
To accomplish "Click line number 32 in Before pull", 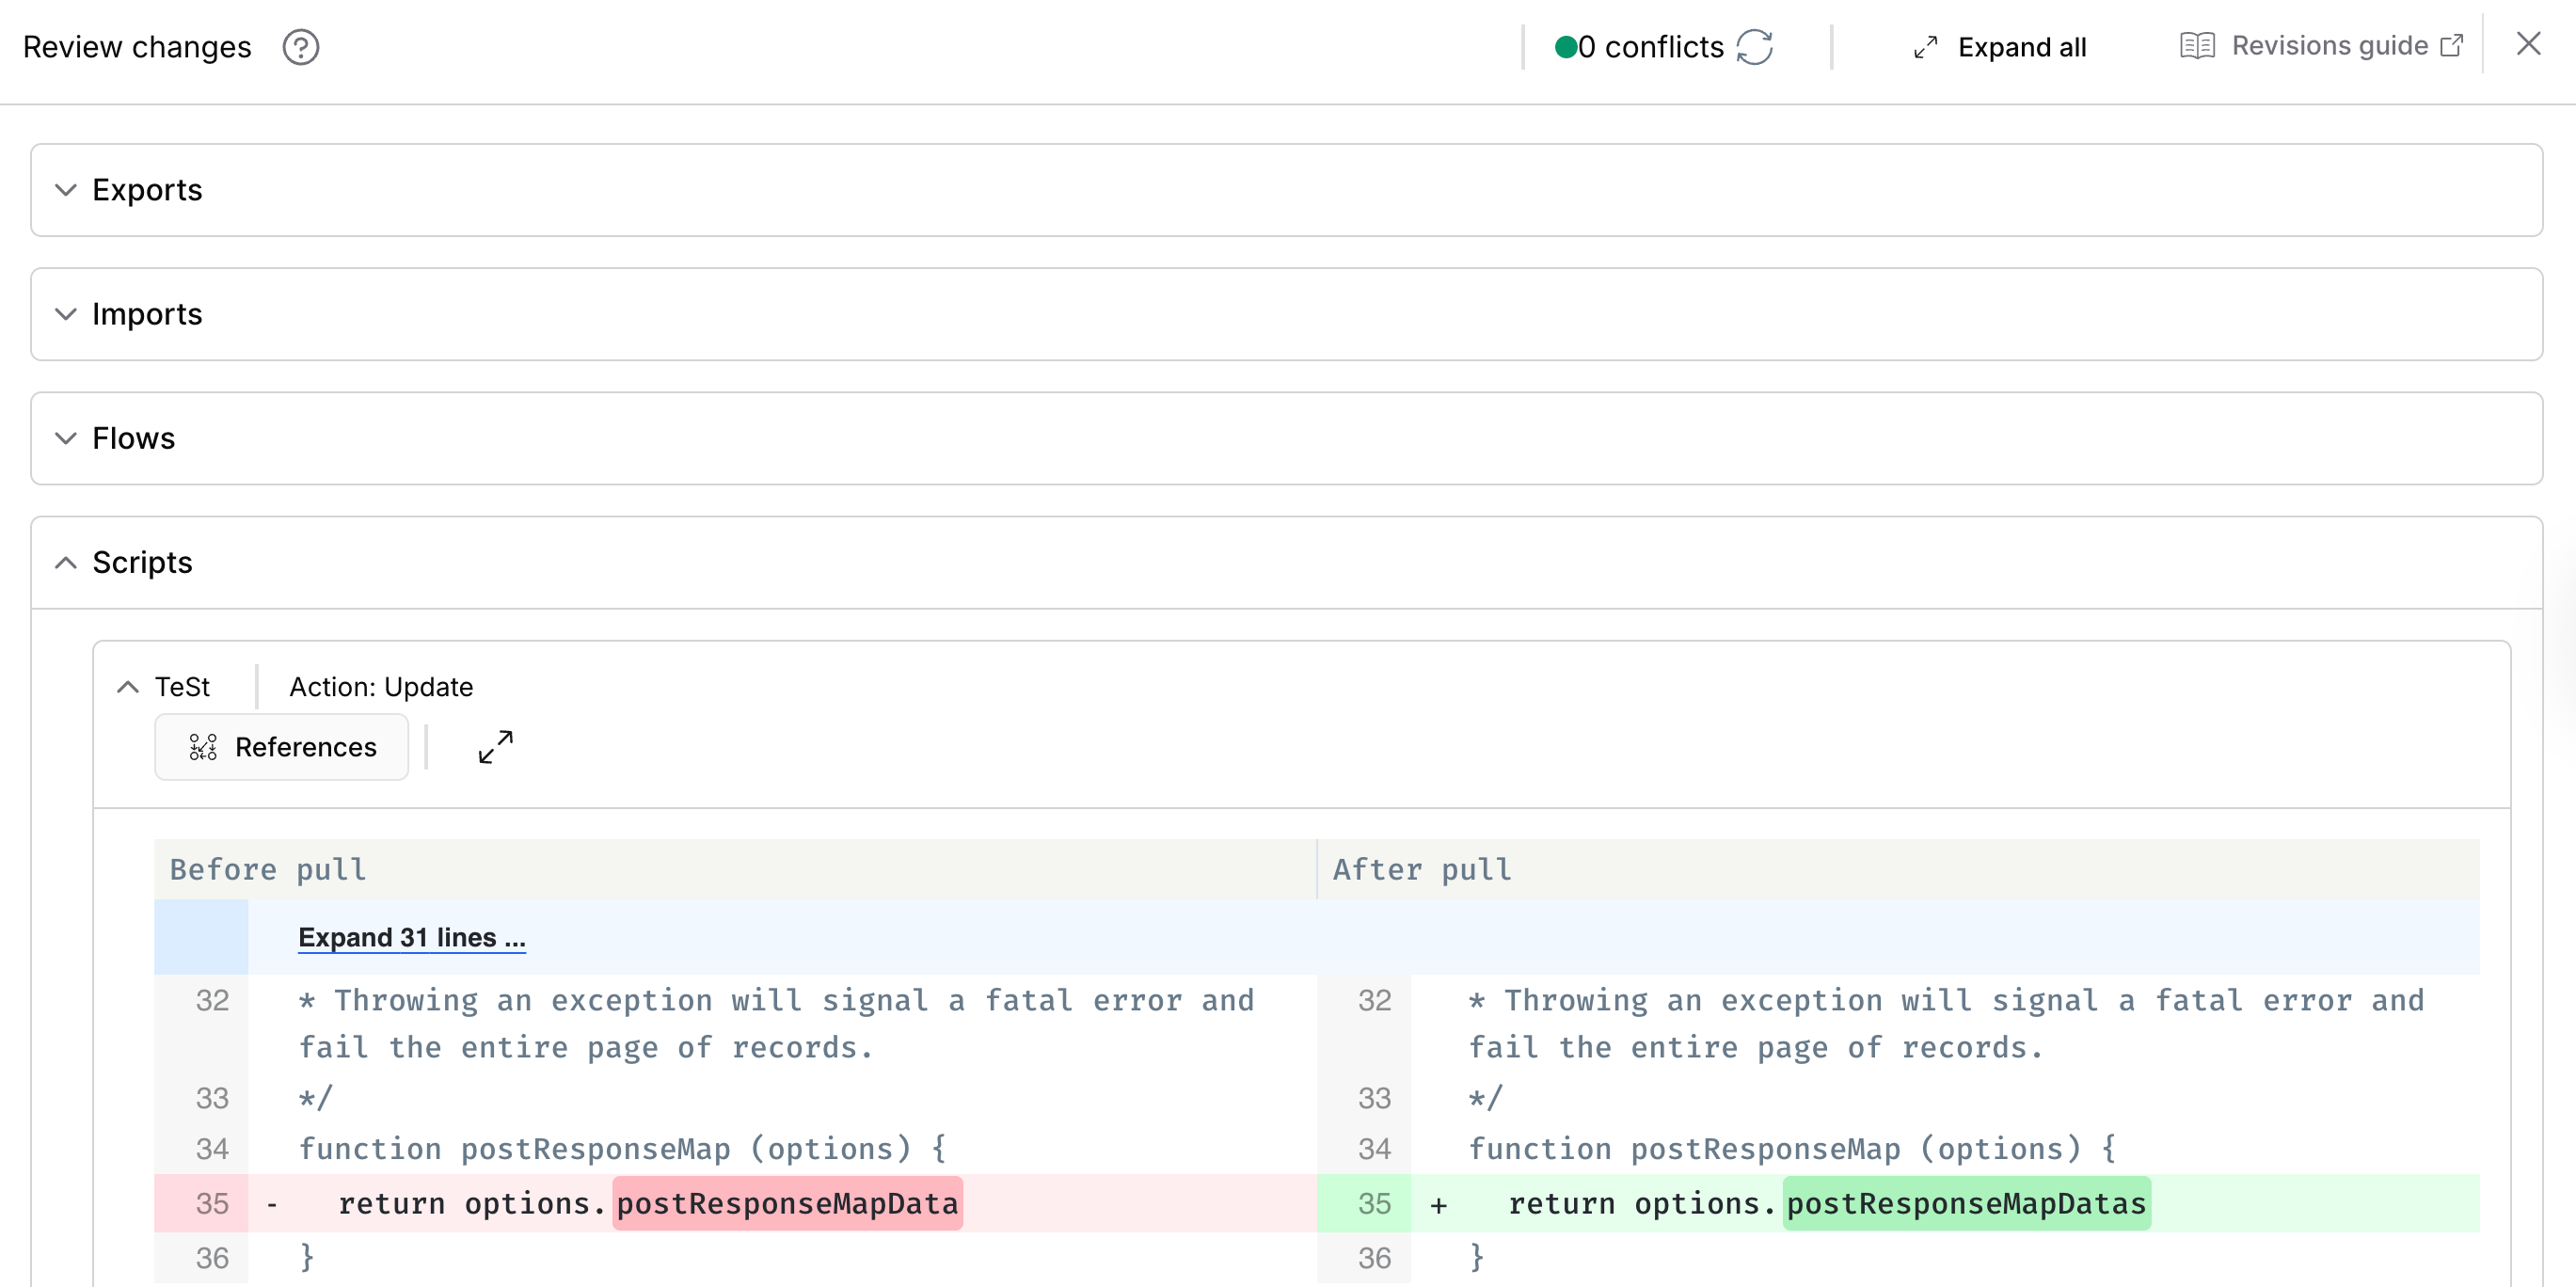I will [x=212, y=1000].
